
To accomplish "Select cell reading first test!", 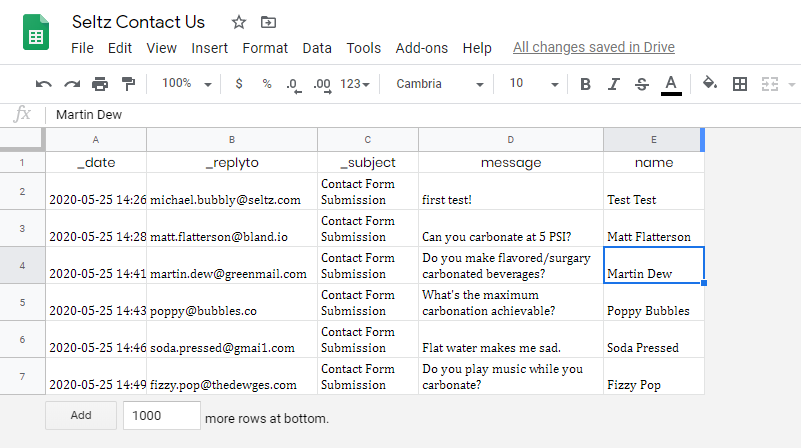I will click(x=511, y=192).
